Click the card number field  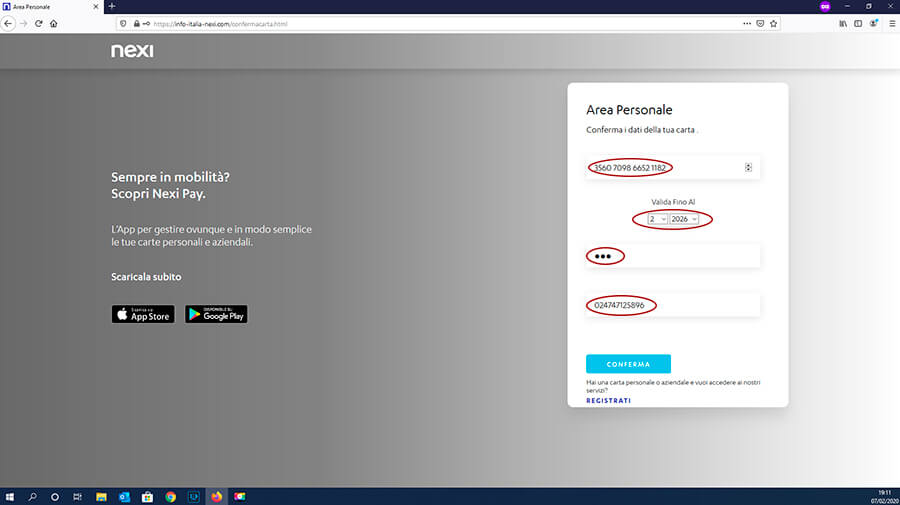pyautogui.click(x=673, y=168)
